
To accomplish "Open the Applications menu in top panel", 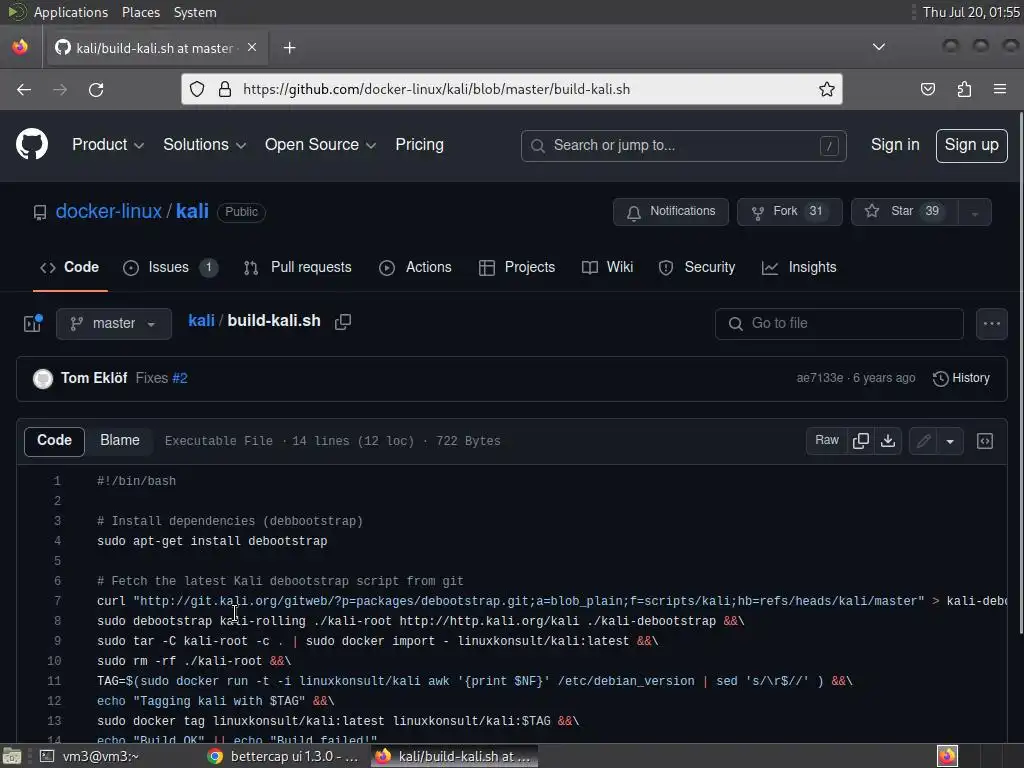I will pos(71,12).
